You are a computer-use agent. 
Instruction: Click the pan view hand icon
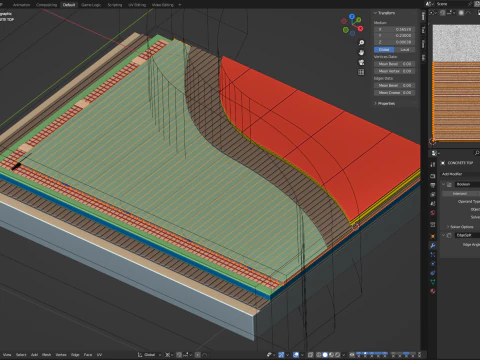pos(361,52)
